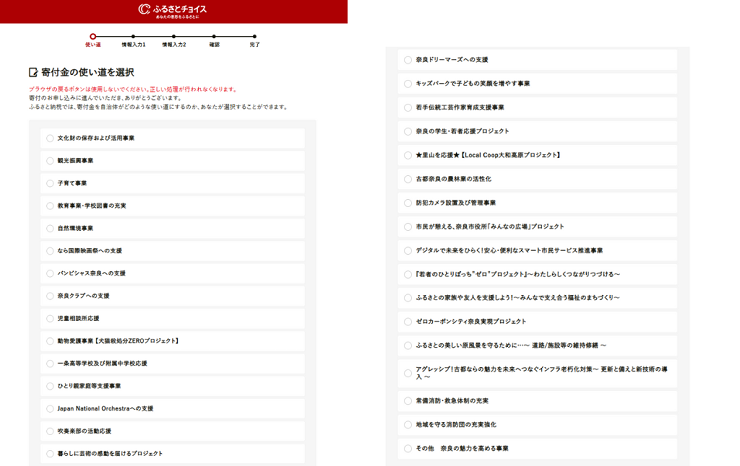Screen dimensions: 740x466
Task: Pick 奈良市役所「みんなの広場」プロジェクト option
Action: tap(408, 227)
